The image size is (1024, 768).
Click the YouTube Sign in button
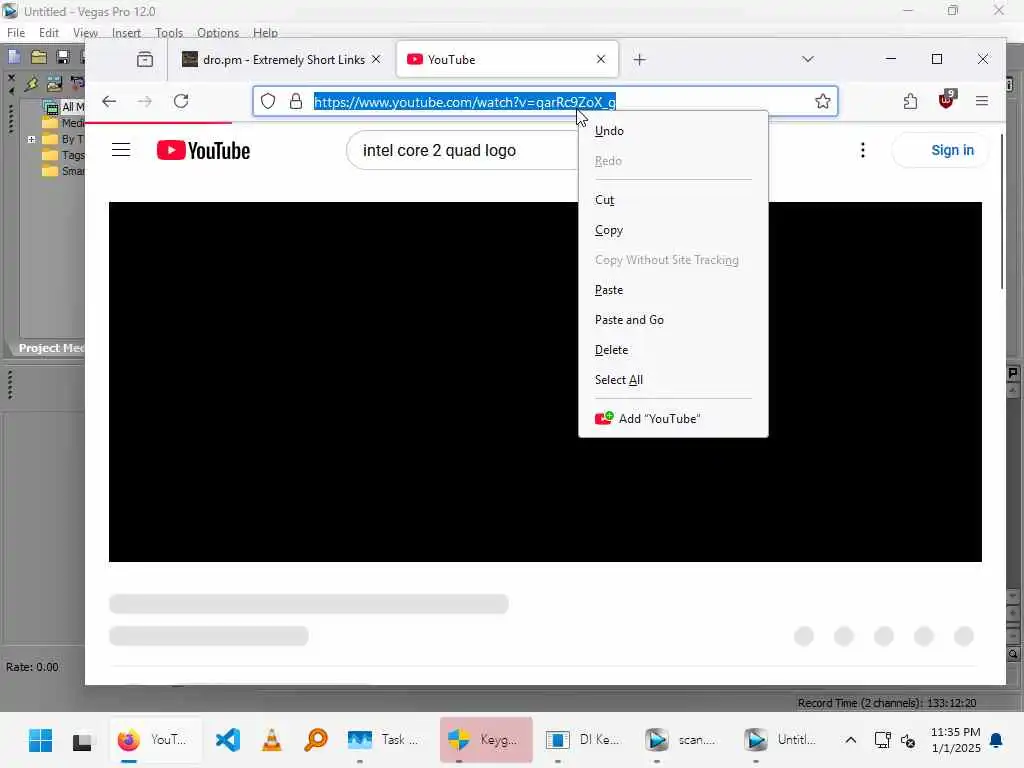point(941,150)
